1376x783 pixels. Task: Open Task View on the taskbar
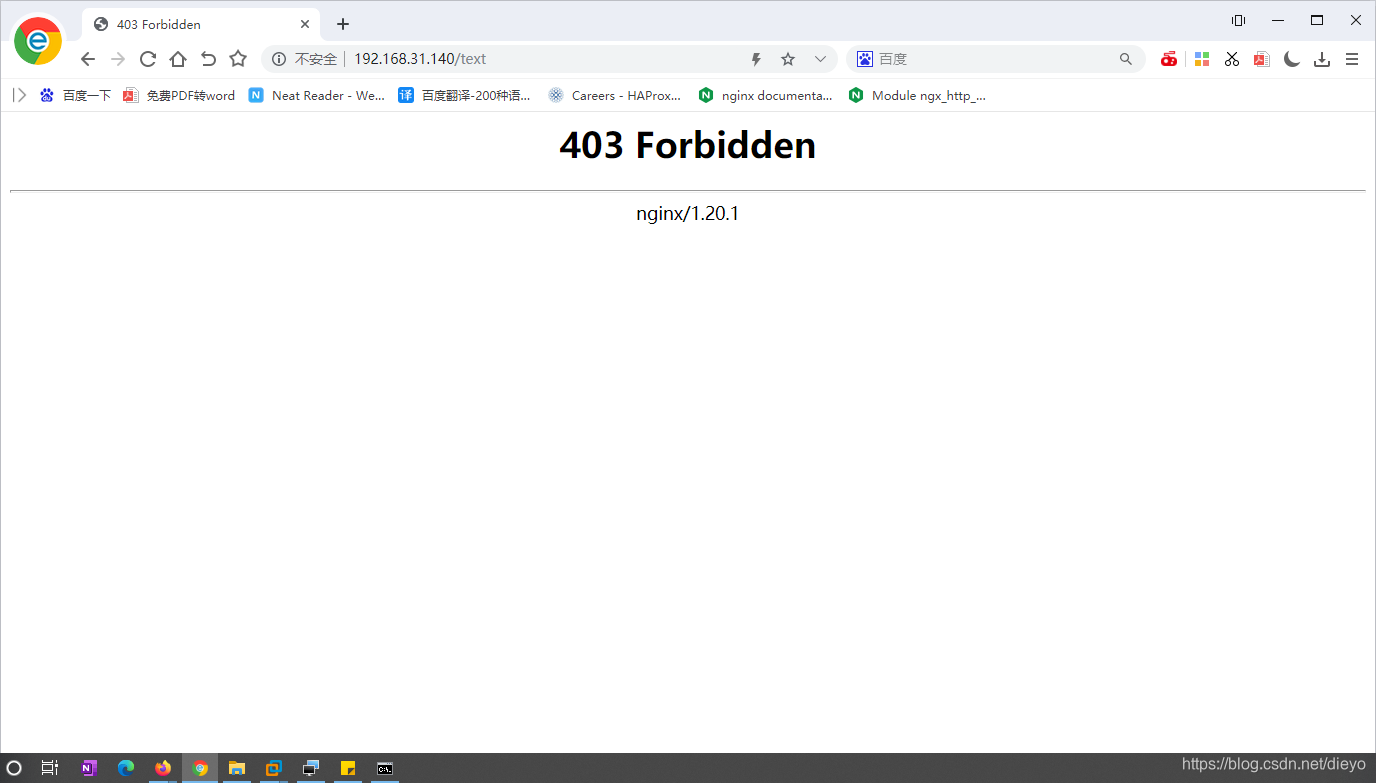(50, 768)
